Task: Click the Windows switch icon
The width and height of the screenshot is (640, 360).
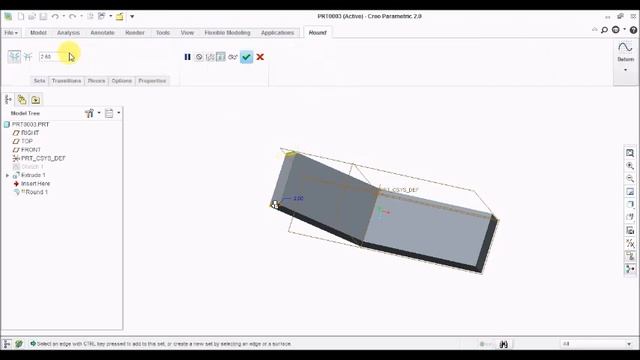Action: click(x=101, y=16)
